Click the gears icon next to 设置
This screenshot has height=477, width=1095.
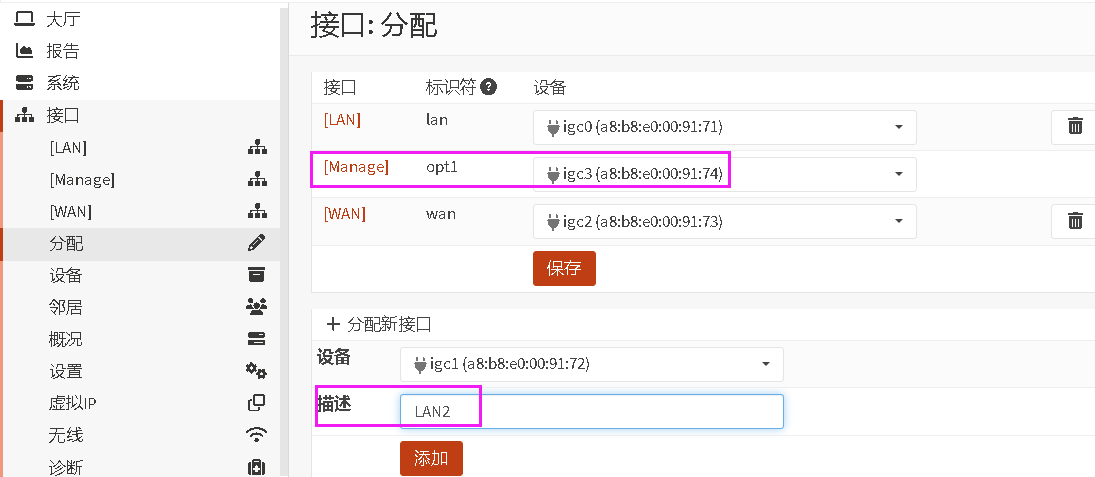[x=256, y=371]
